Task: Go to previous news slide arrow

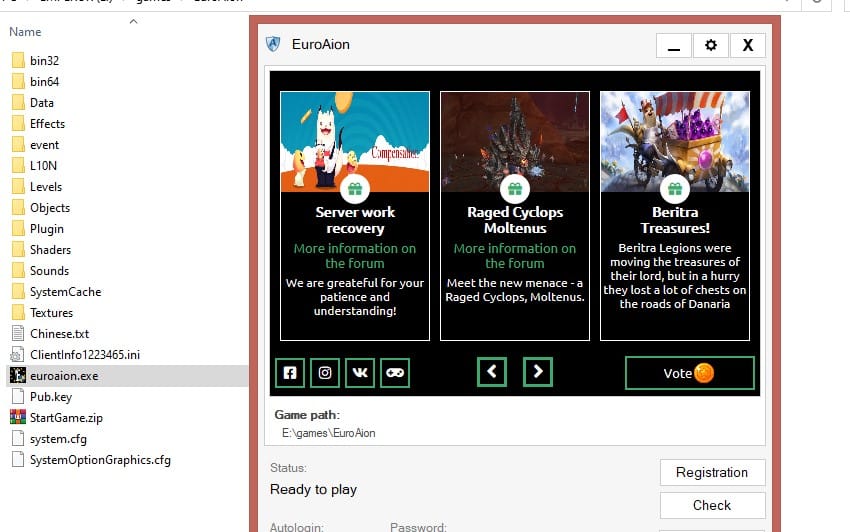Action: [x=492, y=372]
